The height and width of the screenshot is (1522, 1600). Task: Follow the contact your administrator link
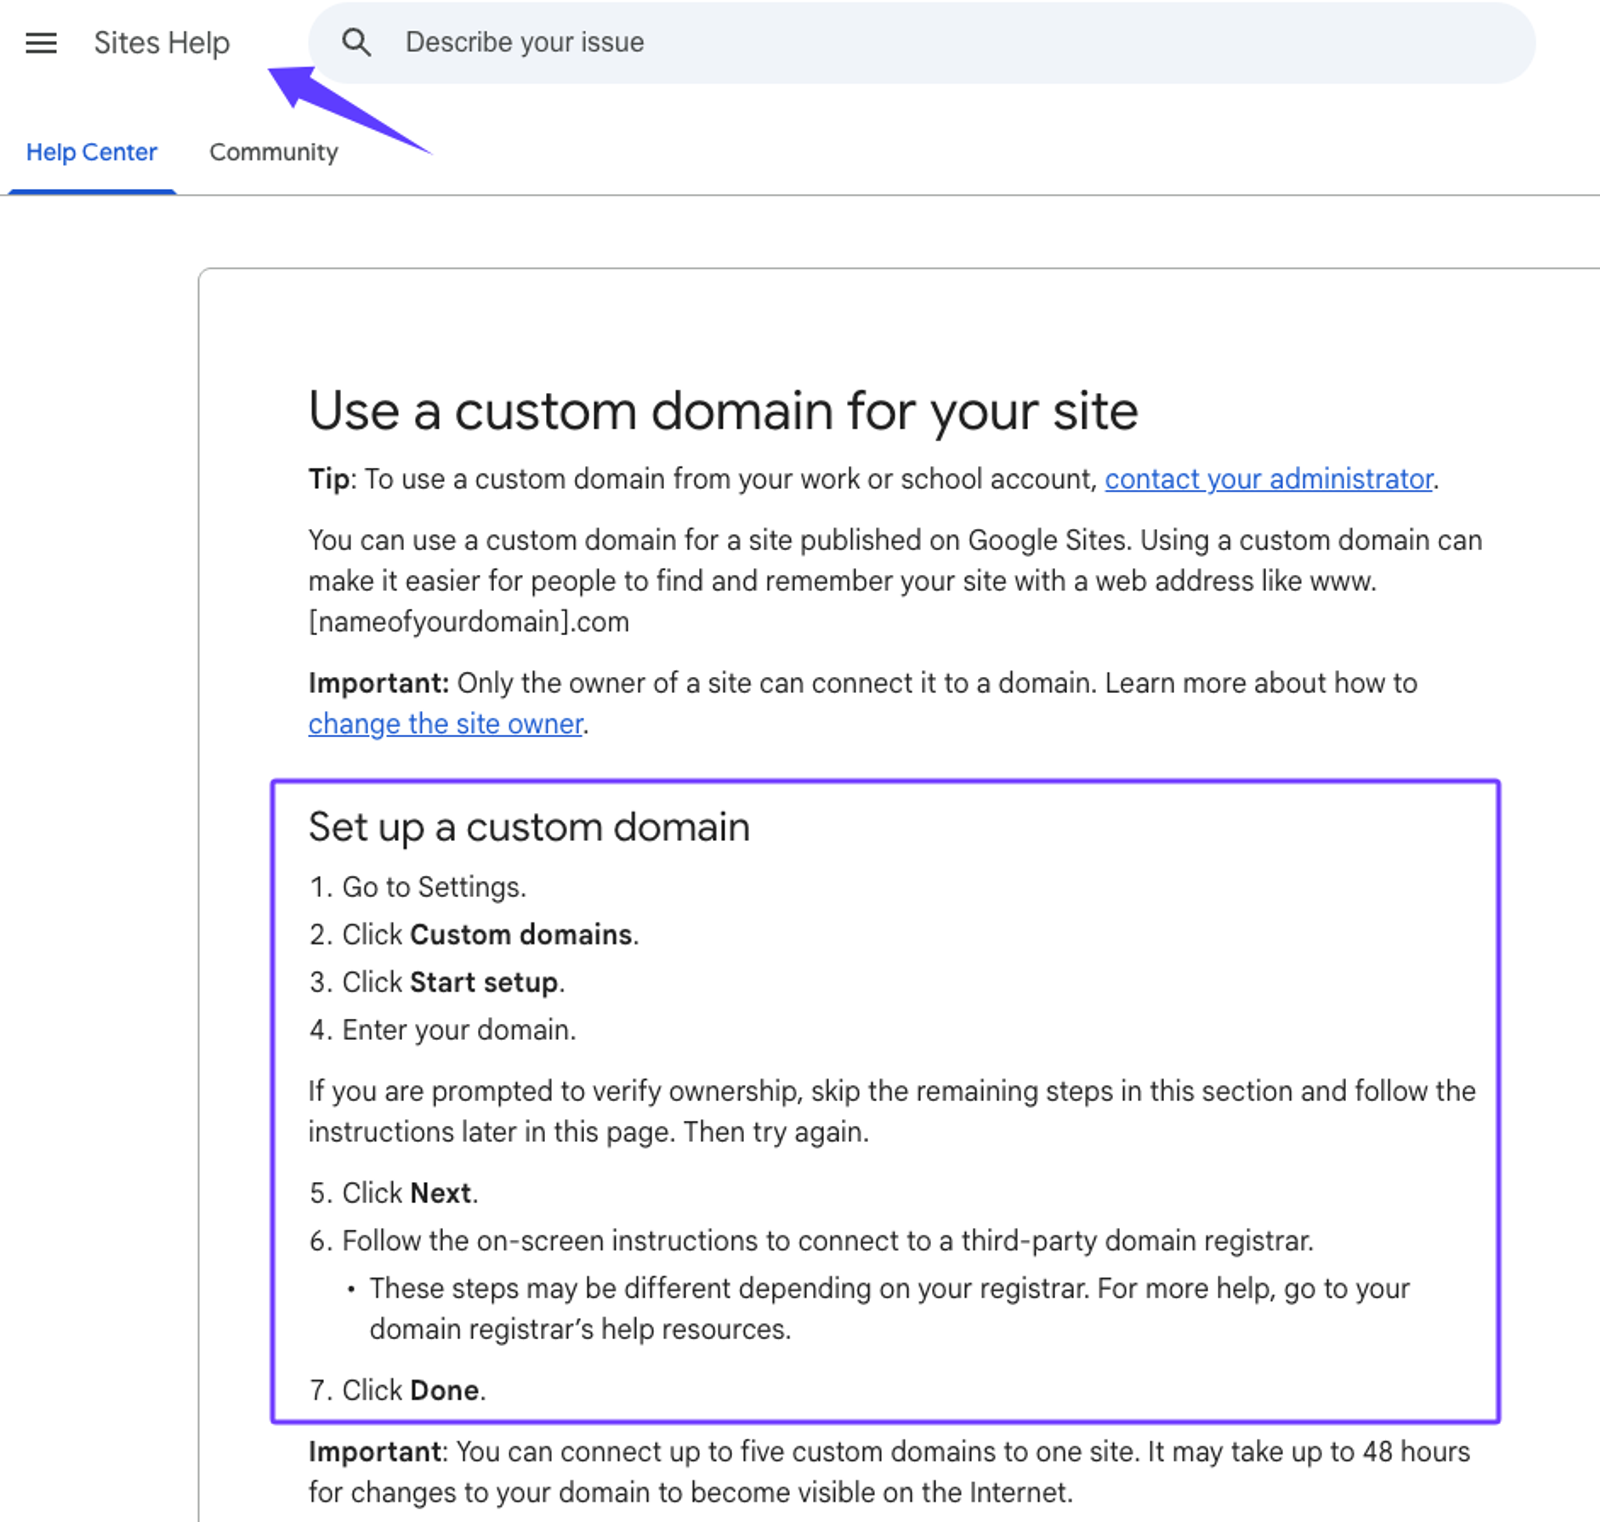pyautogui.click(x=1269, y=479)
